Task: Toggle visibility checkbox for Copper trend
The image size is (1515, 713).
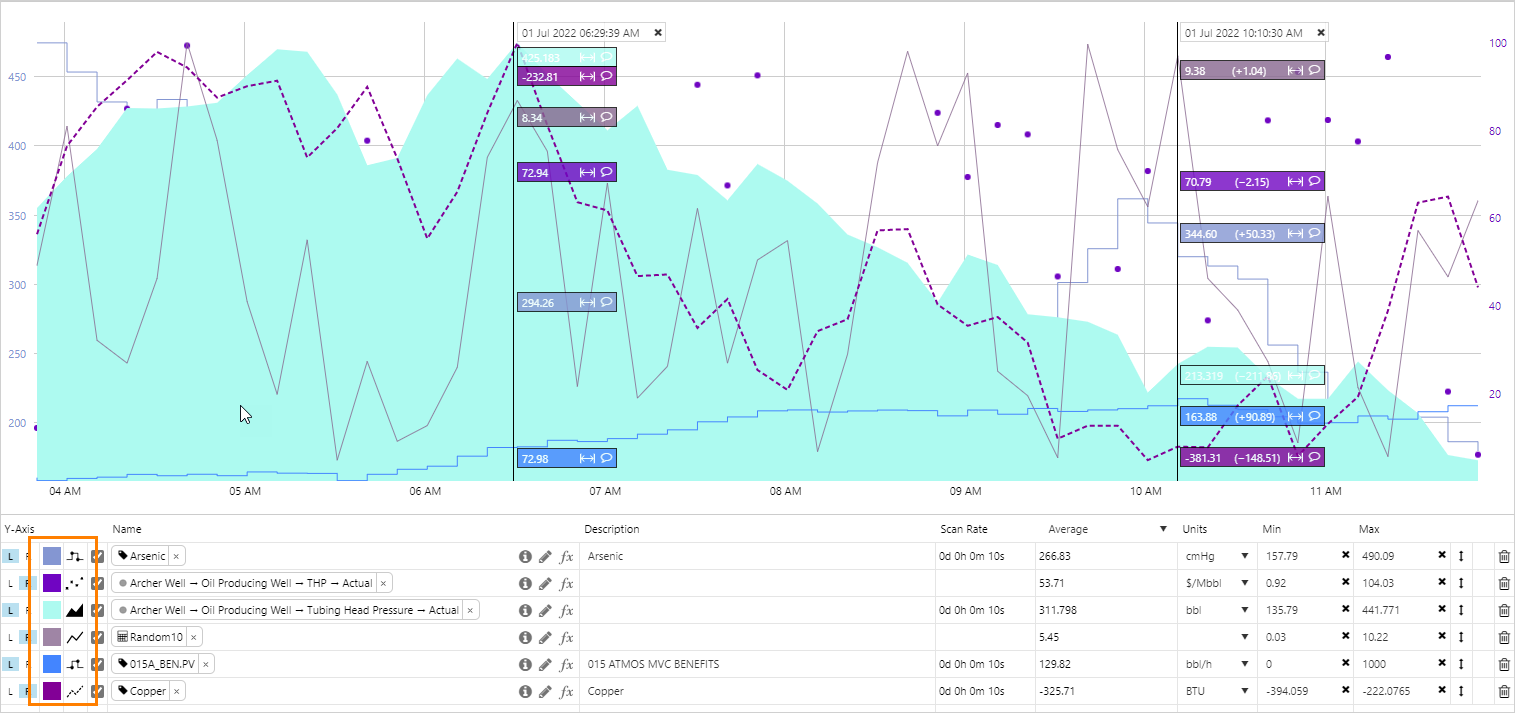Action: 98,691
